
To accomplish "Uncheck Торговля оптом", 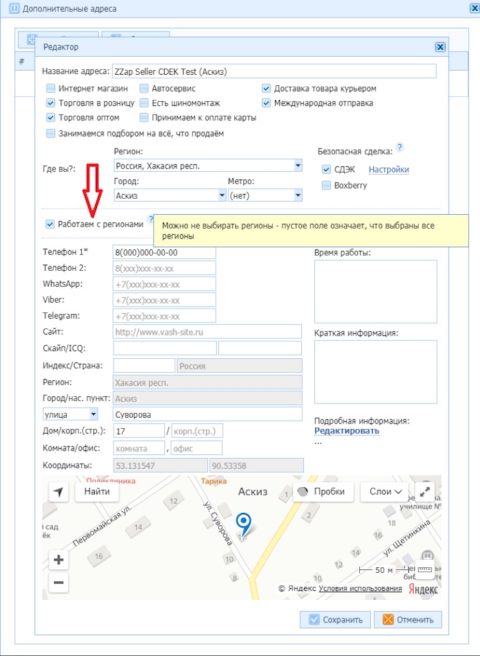I will click(51, 118).
